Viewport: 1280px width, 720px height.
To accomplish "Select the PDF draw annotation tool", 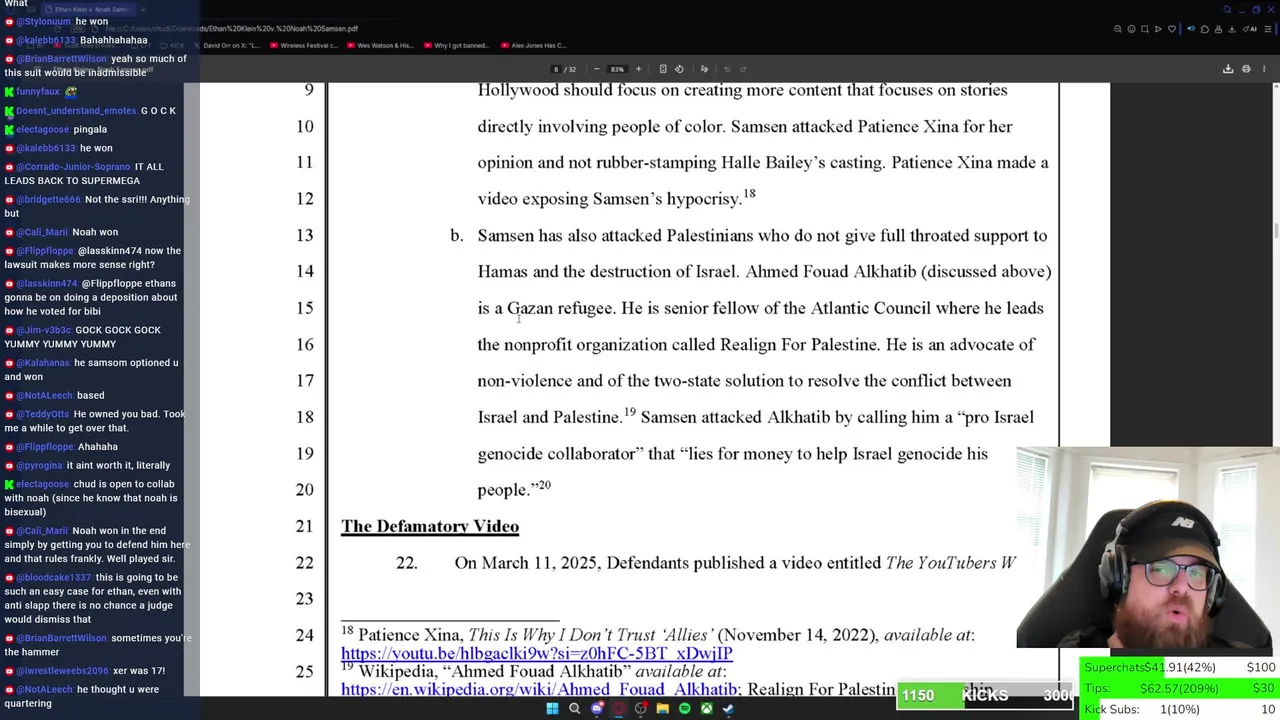I will coord(704,69).
